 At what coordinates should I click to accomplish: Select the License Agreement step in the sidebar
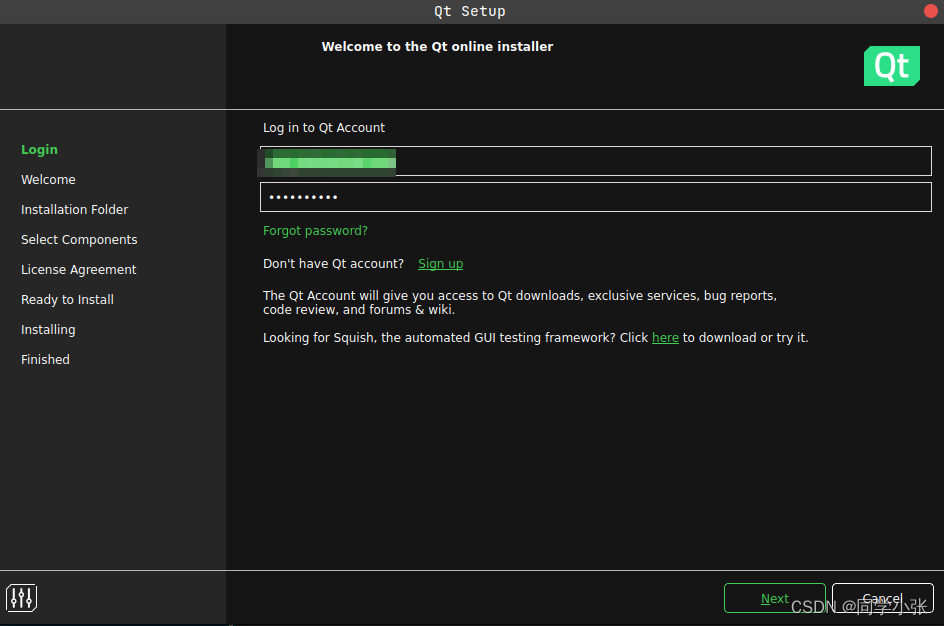pyautogui.click(x=78, y=270)
